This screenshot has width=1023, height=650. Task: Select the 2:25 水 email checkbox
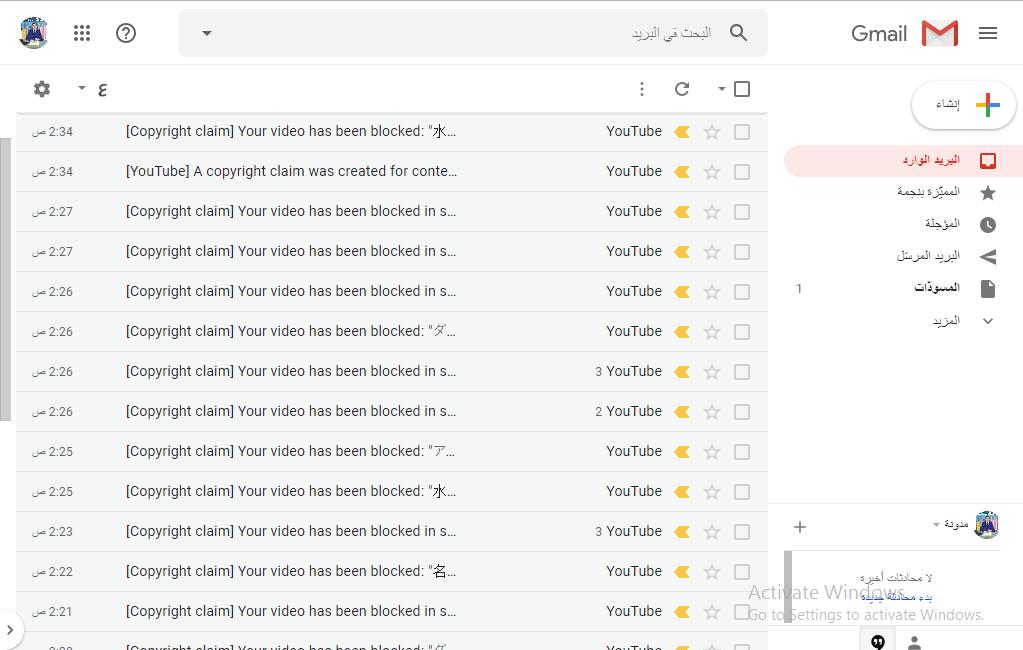pos(742,491)
